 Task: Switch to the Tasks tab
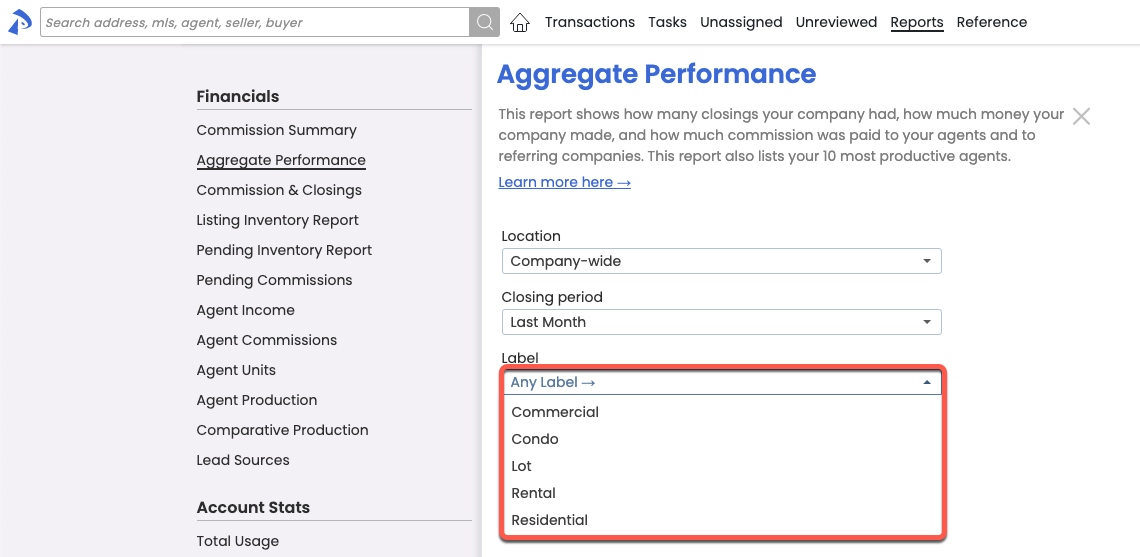(667, 22)
